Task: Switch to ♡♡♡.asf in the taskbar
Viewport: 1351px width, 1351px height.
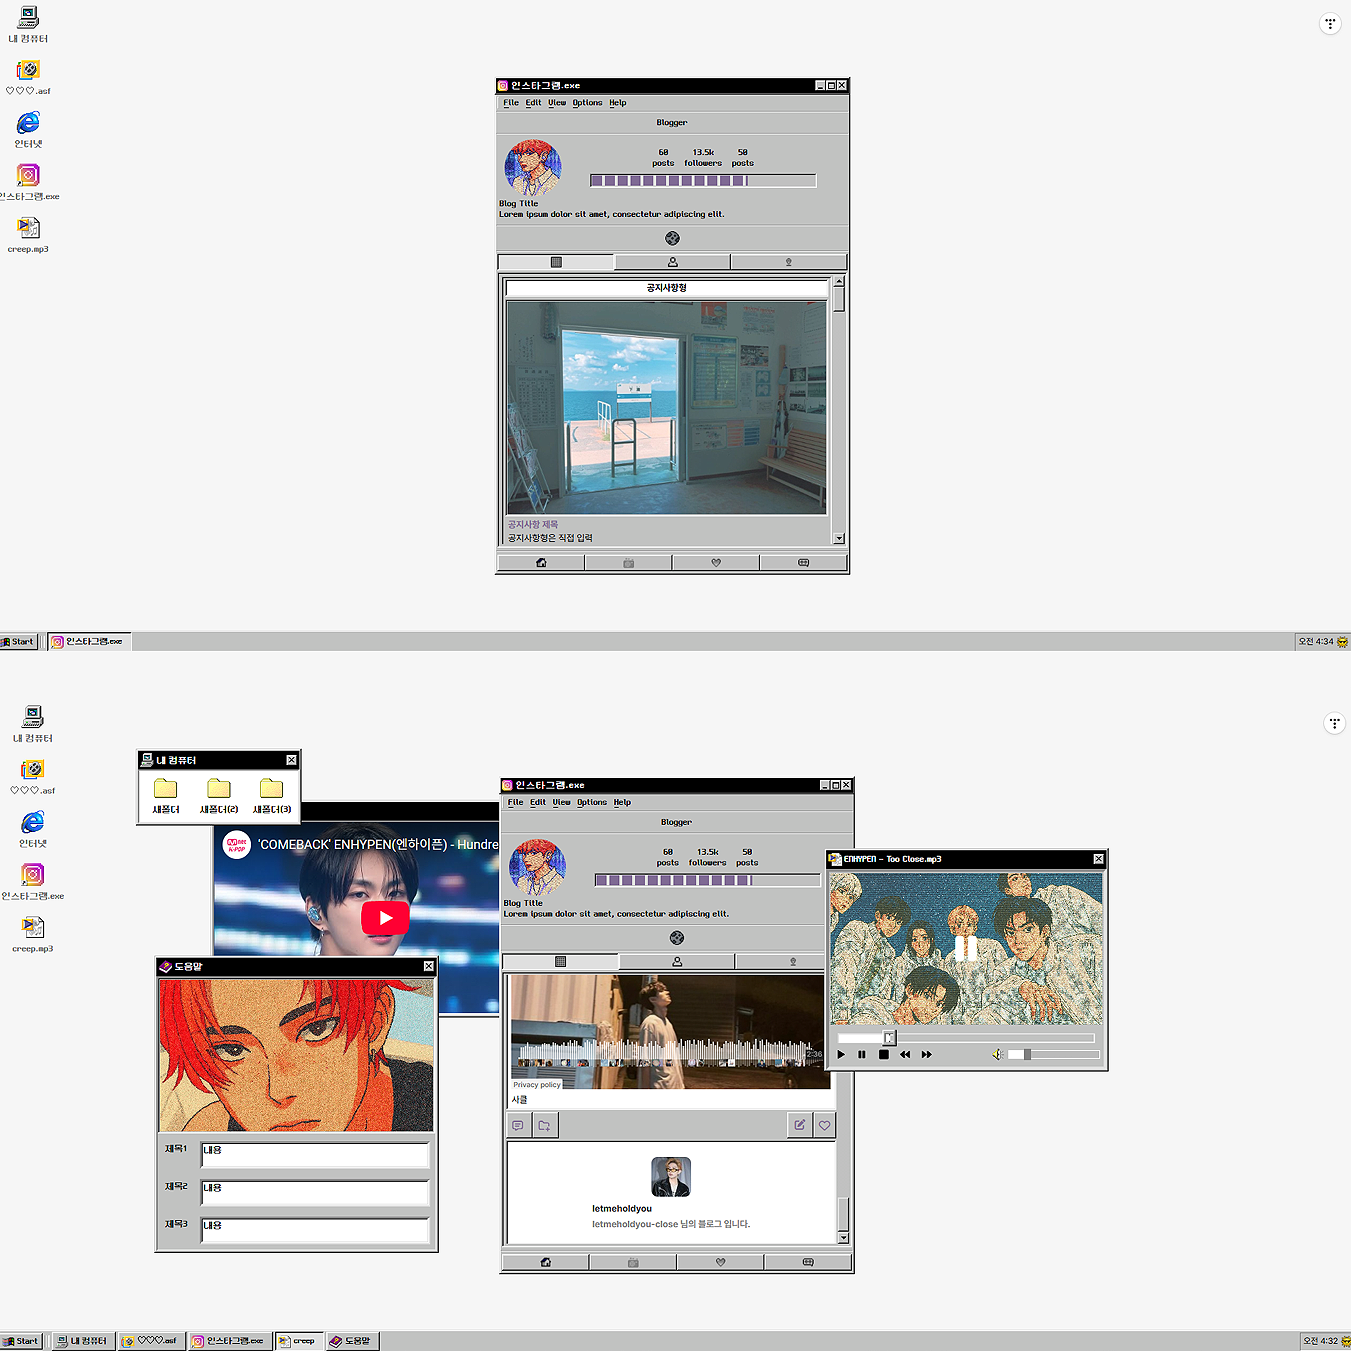Action: point(151,1341)
